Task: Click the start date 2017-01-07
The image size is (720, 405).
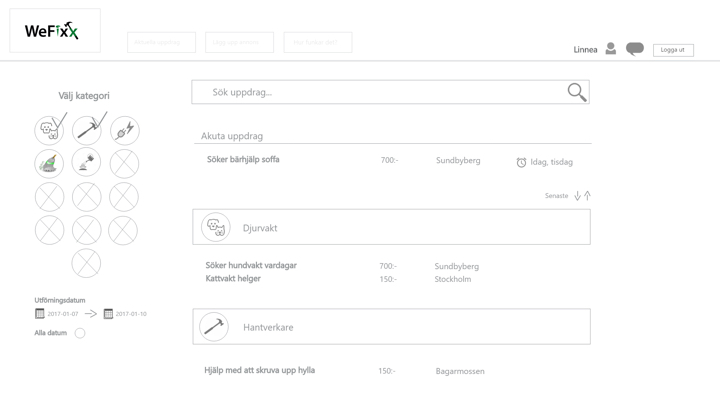Action: tap(63, 314)
